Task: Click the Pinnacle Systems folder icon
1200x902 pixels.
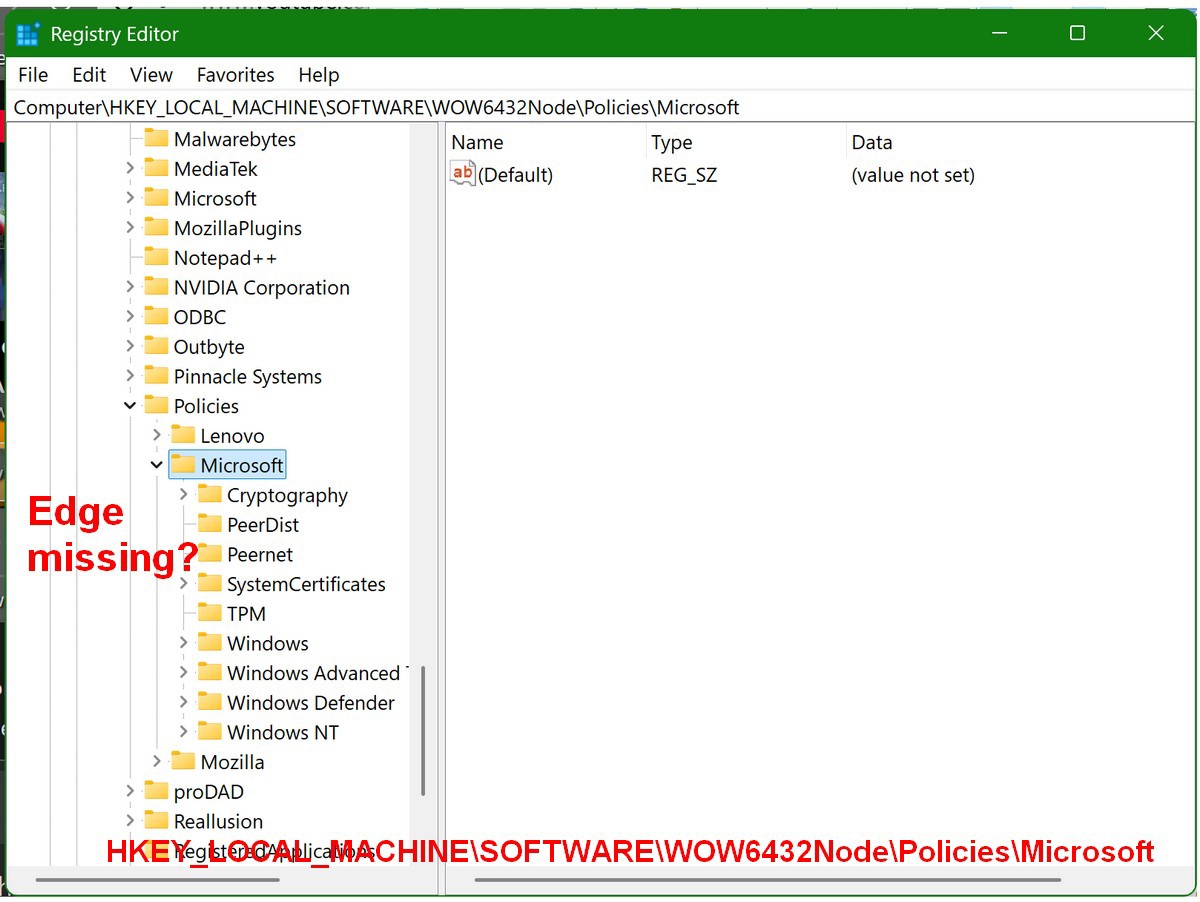Action: (156, 377)
